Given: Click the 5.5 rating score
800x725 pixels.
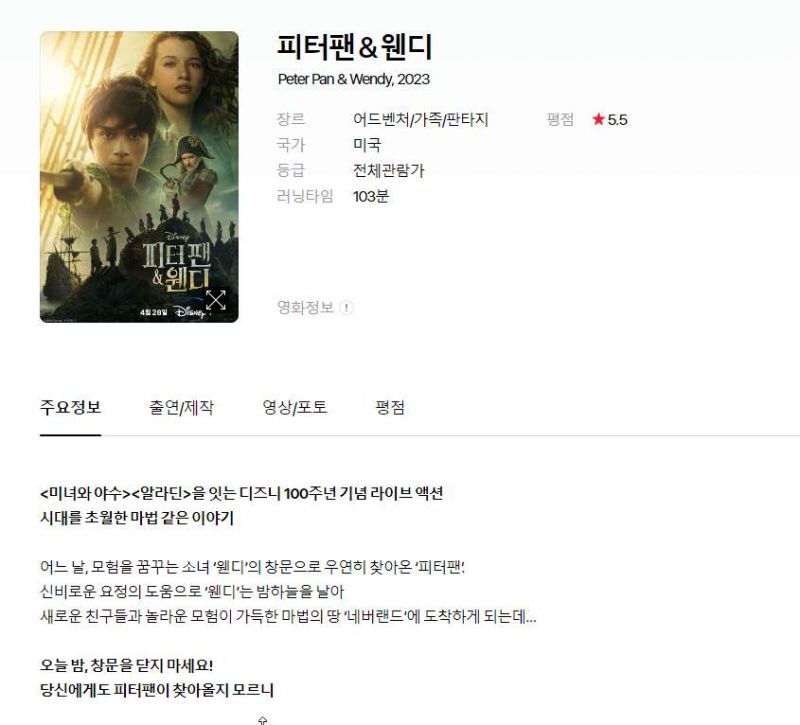Looking at the screenshot, I should coord(617,120).
